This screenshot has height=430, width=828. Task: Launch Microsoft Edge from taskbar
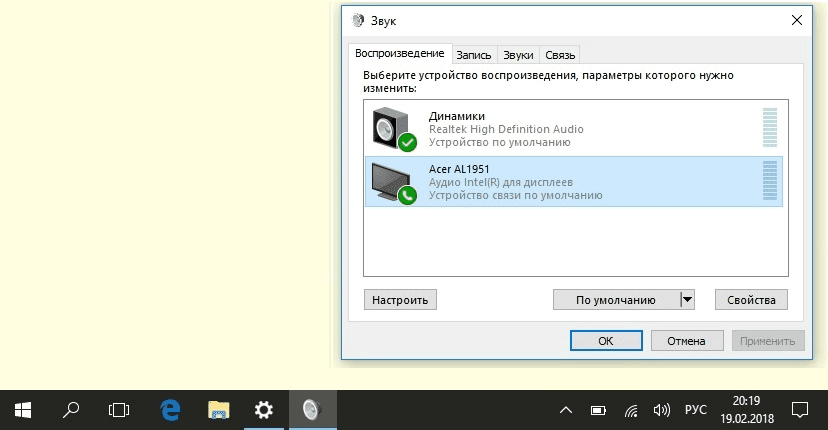170,409
